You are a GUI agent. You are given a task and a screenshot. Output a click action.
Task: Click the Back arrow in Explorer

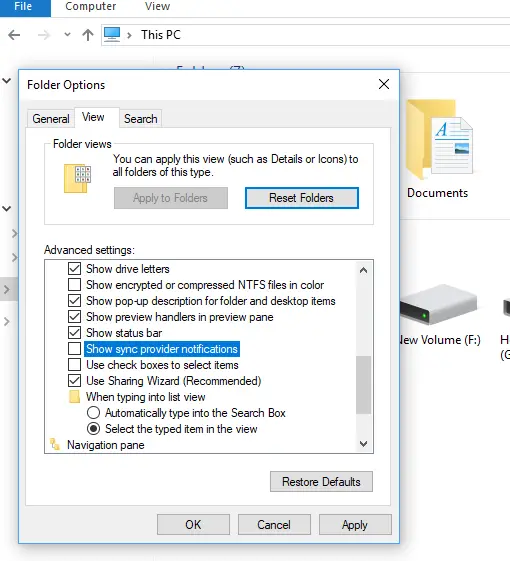(x=14, y=35)
